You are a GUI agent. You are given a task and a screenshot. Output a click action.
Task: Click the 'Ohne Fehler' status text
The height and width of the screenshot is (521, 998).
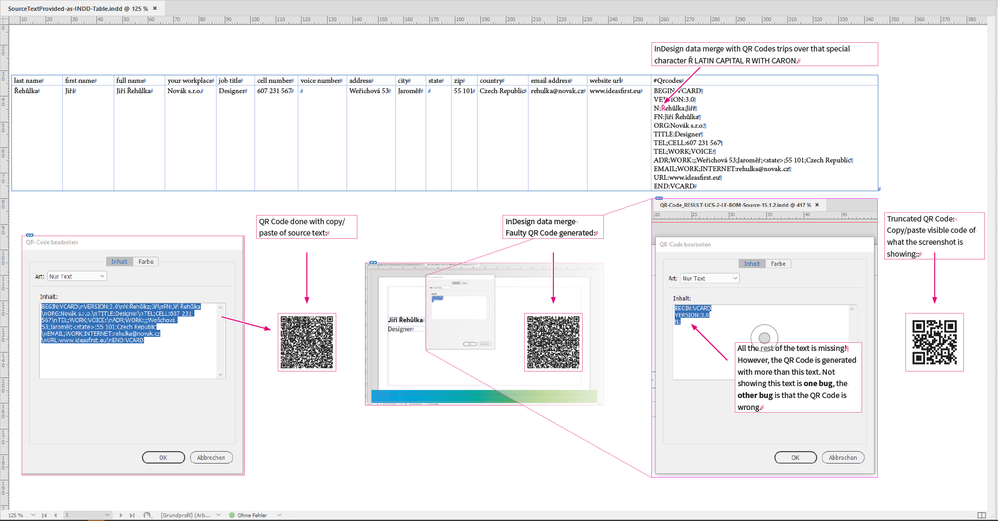point(252,515)
